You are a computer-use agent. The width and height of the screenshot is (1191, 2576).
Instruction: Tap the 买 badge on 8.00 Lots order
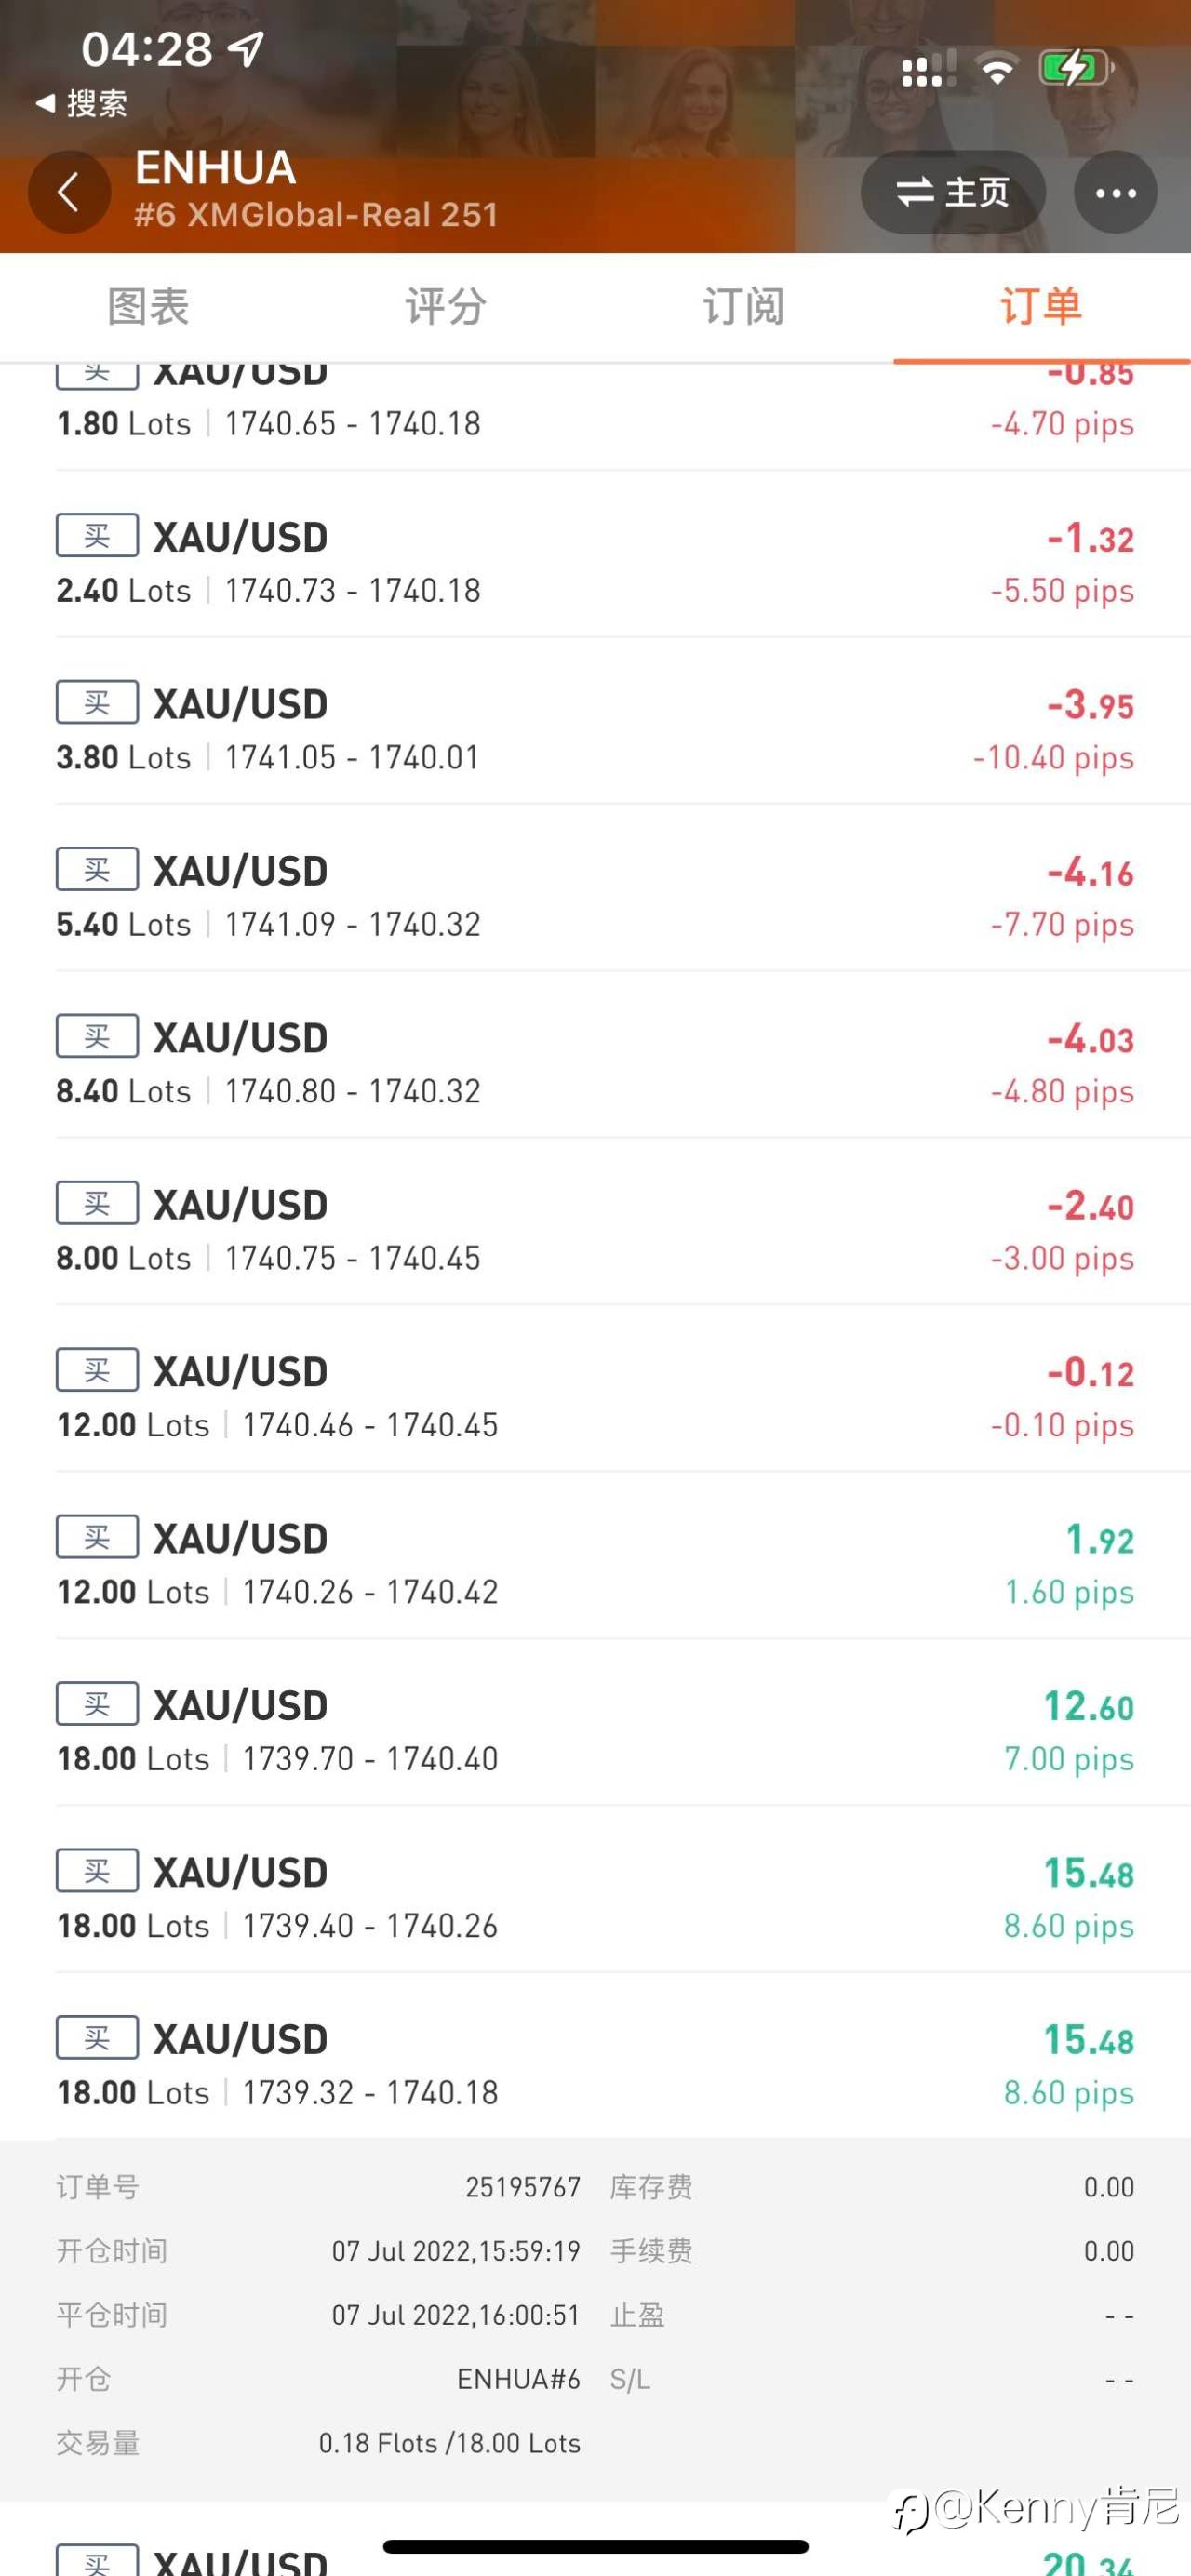[97, 1204]
